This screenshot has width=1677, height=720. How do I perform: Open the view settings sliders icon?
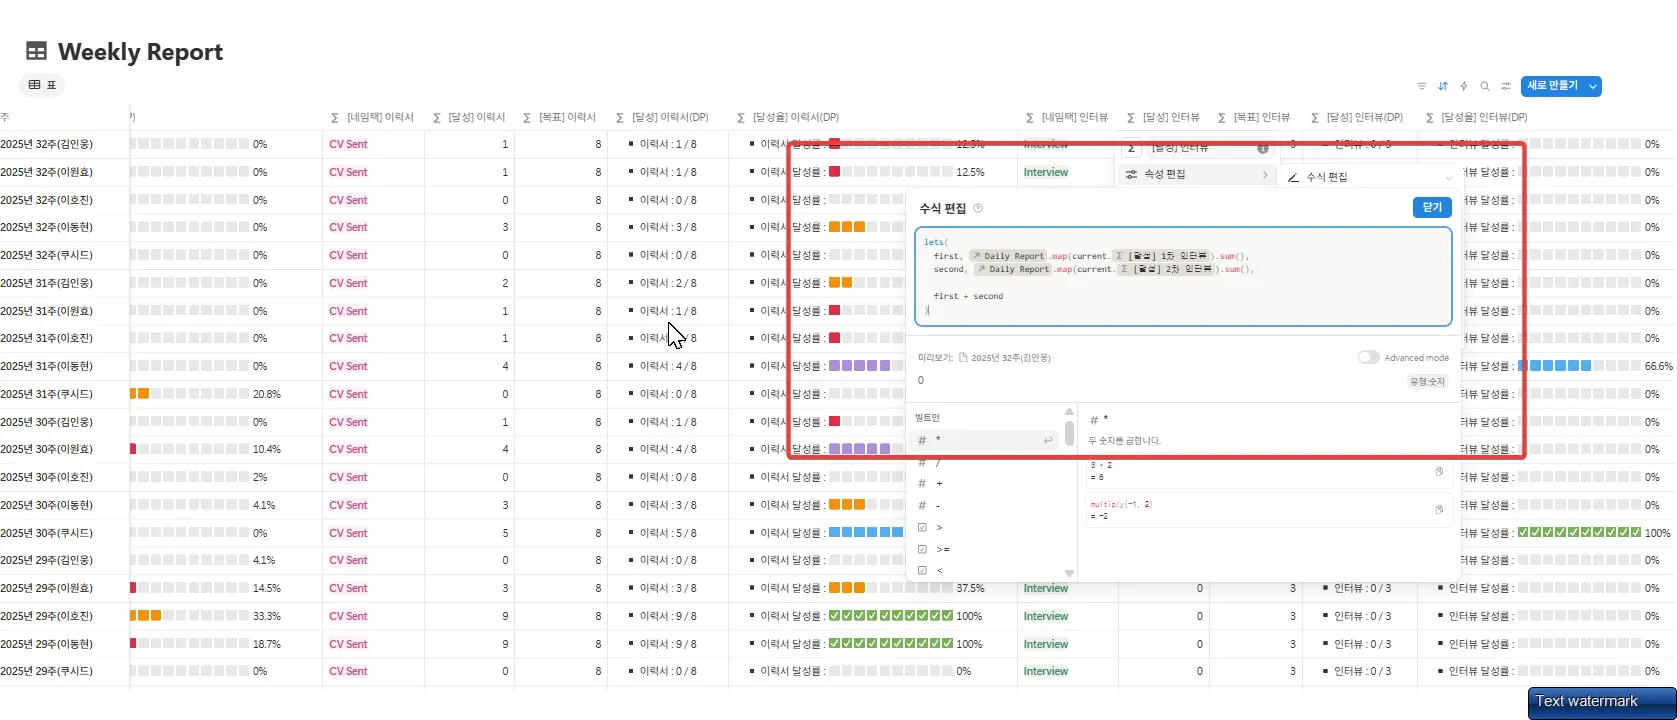(1506, 86)
